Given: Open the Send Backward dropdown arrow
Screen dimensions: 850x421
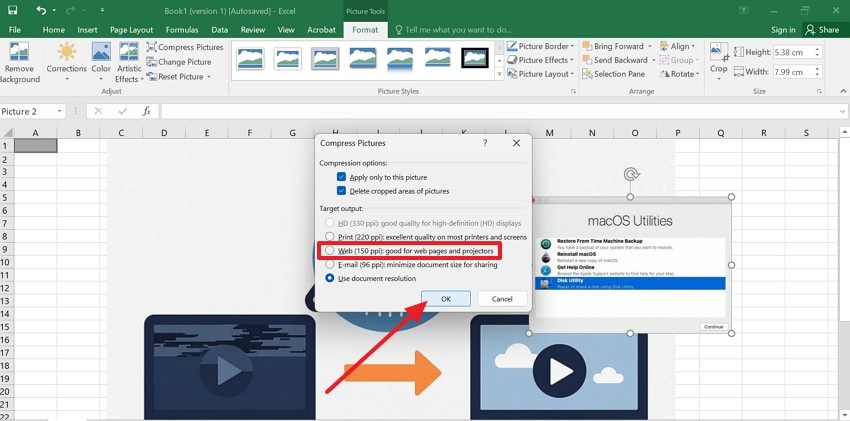Looking at the screenshot, I should [x=653, y=60].
